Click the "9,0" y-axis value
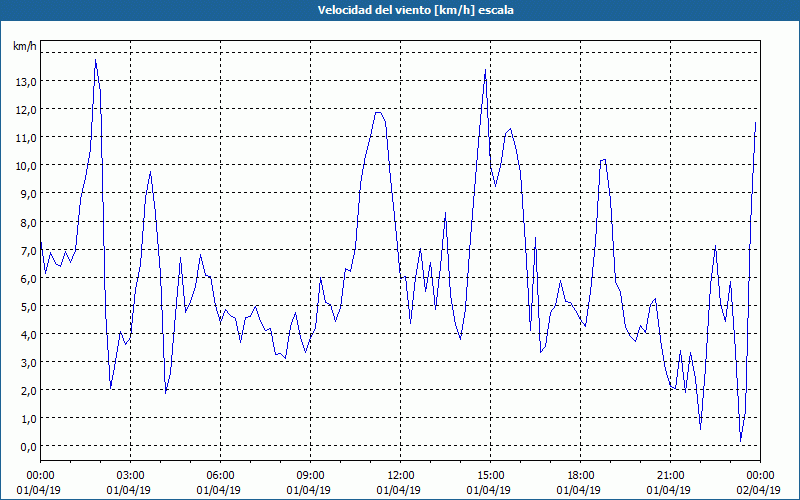This screenshot has width=800, height=500. 27,193
